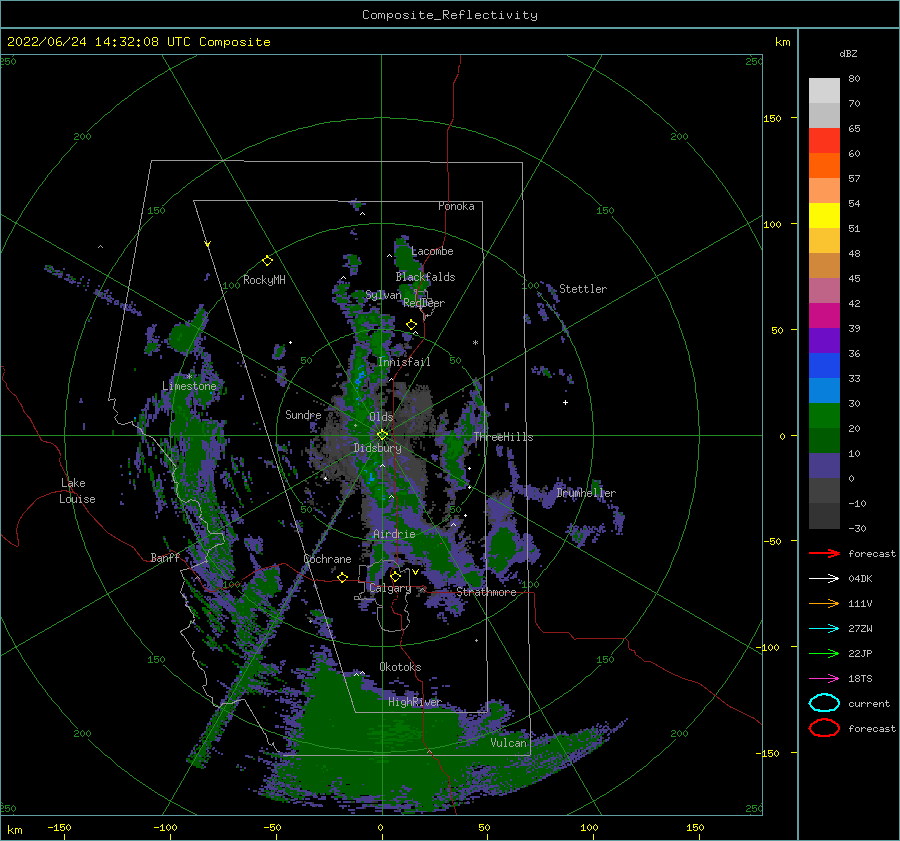Click the blue 36-33 dBZ color swatch
Screen dimensions: 900x841
coord(824,366)
